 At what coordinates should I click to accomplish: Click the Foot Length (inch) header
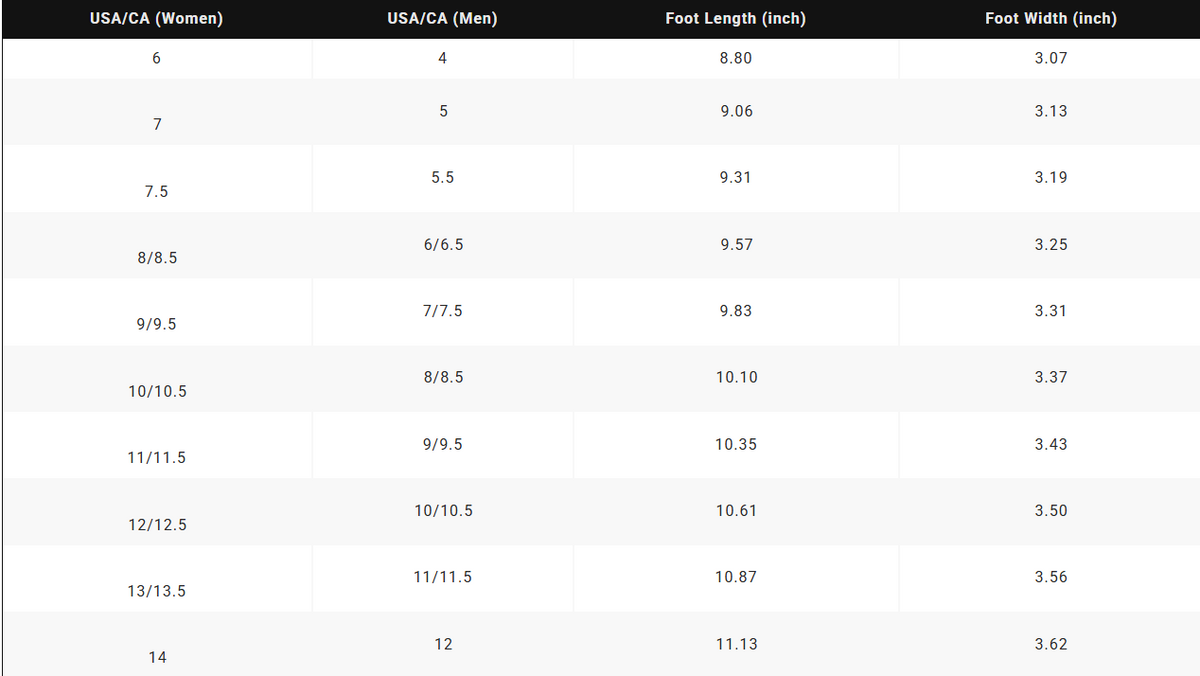point(736,19)
